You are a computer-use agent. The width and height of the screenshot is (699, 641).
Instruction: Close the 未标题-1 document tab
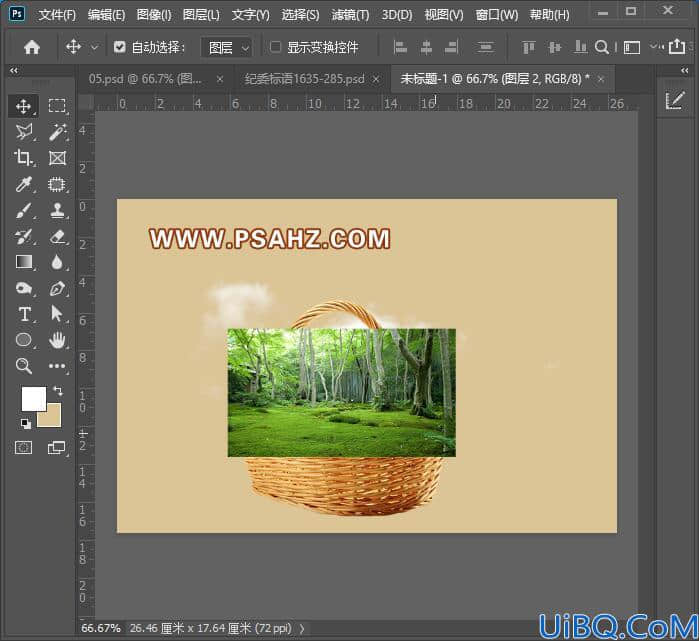click(601, 79)
